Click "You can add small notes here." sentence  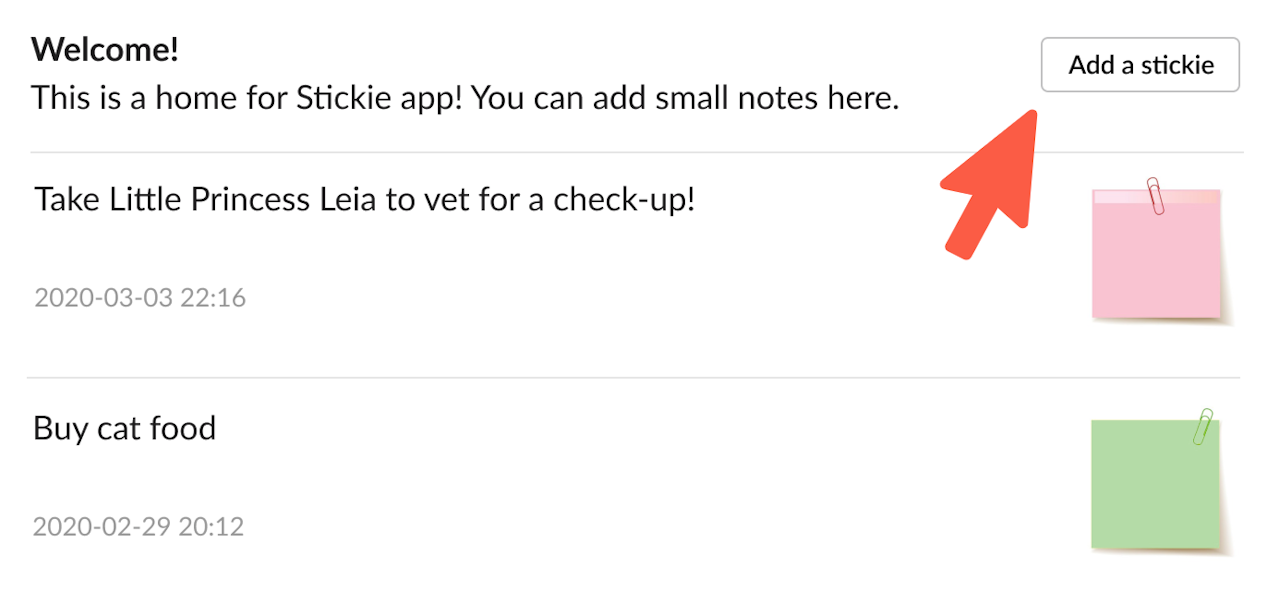pyautogui.click(x=685, y=98)
